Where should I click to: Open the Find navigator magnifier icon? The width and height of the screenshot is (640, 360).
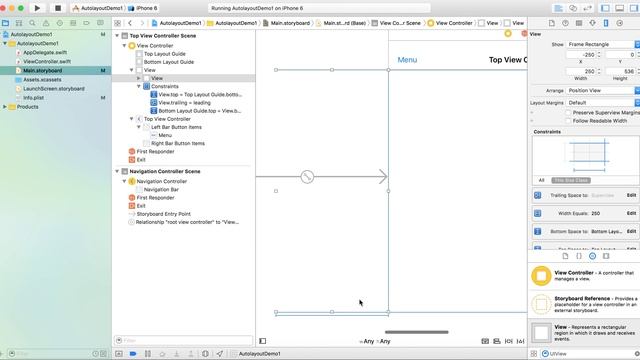32,23
